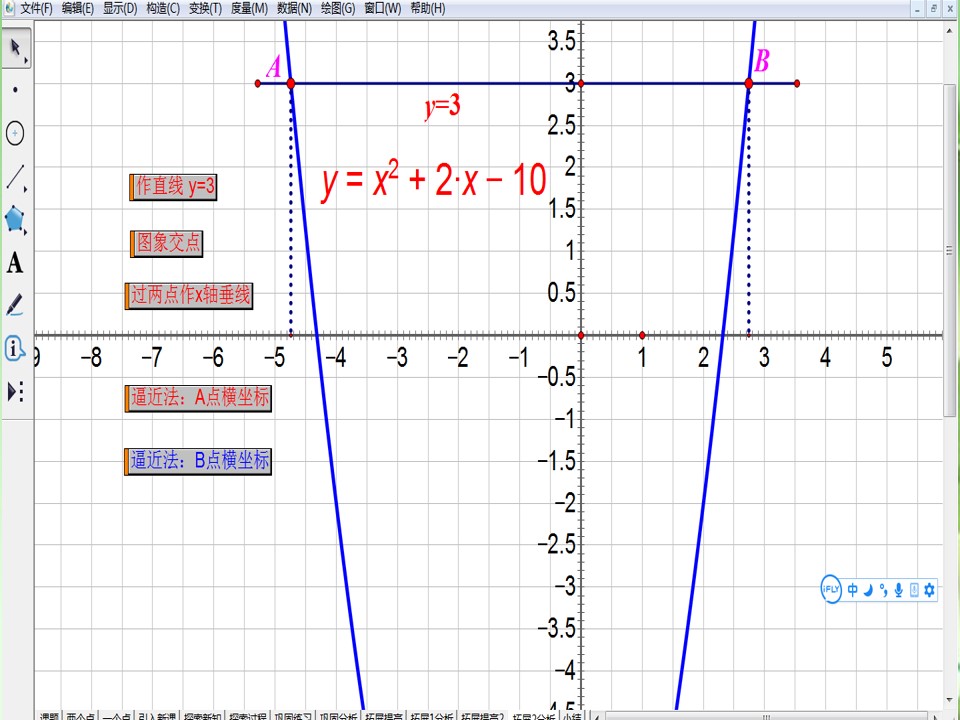
Task: Click the iFLY microphone voice input
Action: tap(899, 590)
